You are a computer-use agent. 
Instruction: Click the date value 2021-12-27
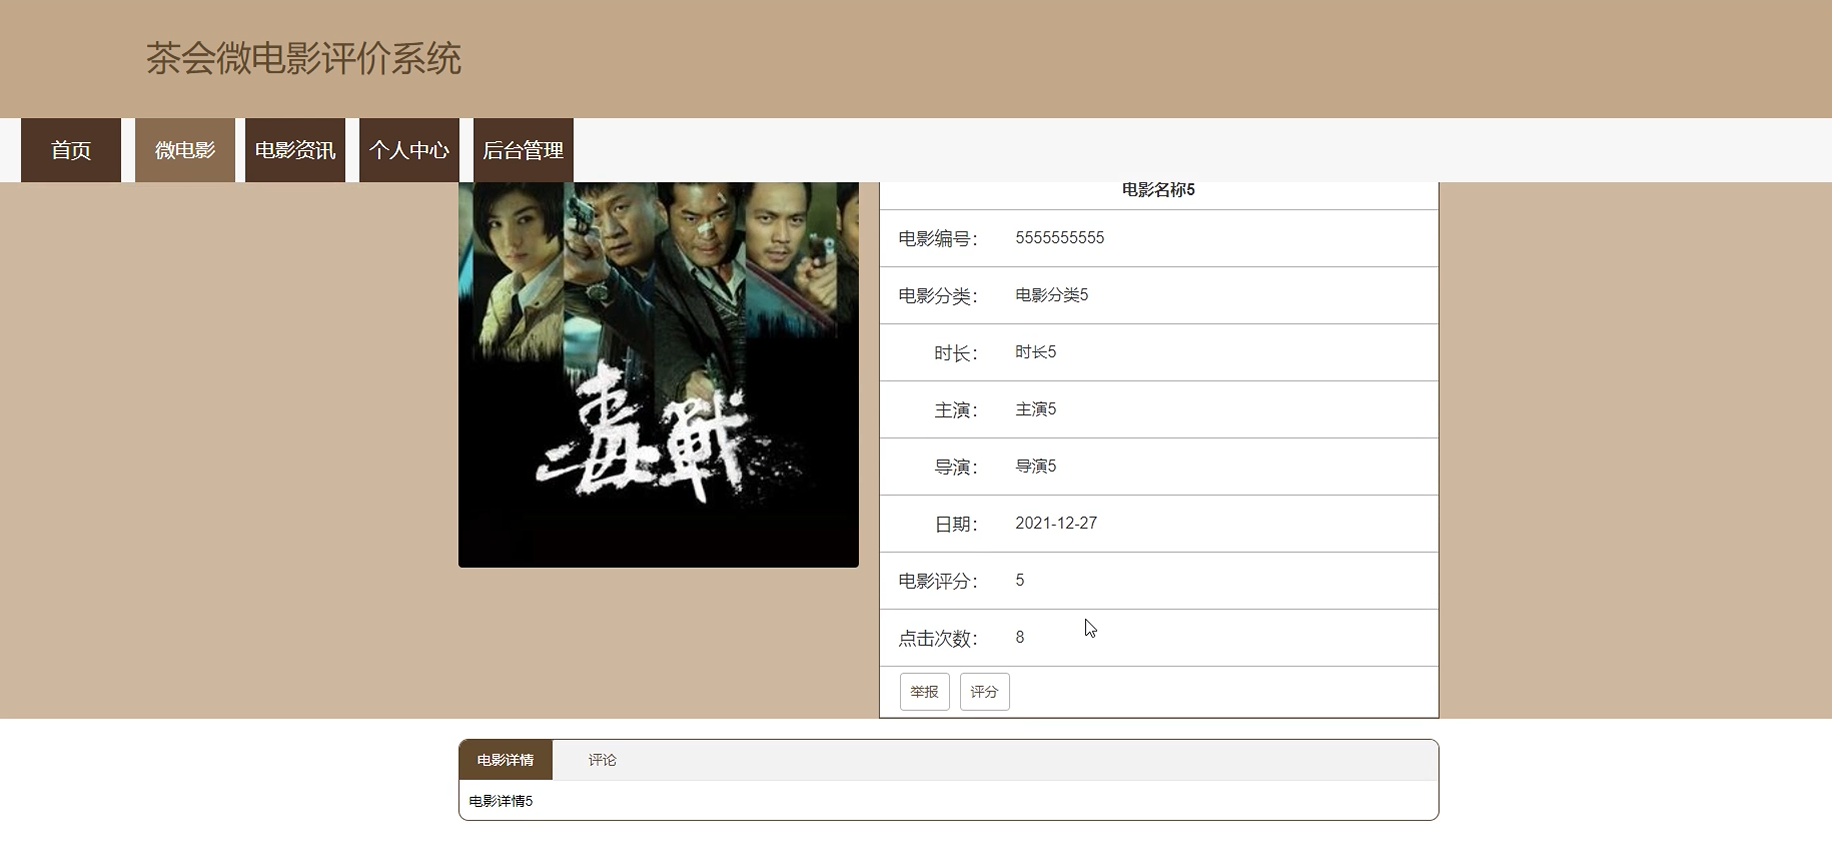click(x=1056, y=523)
